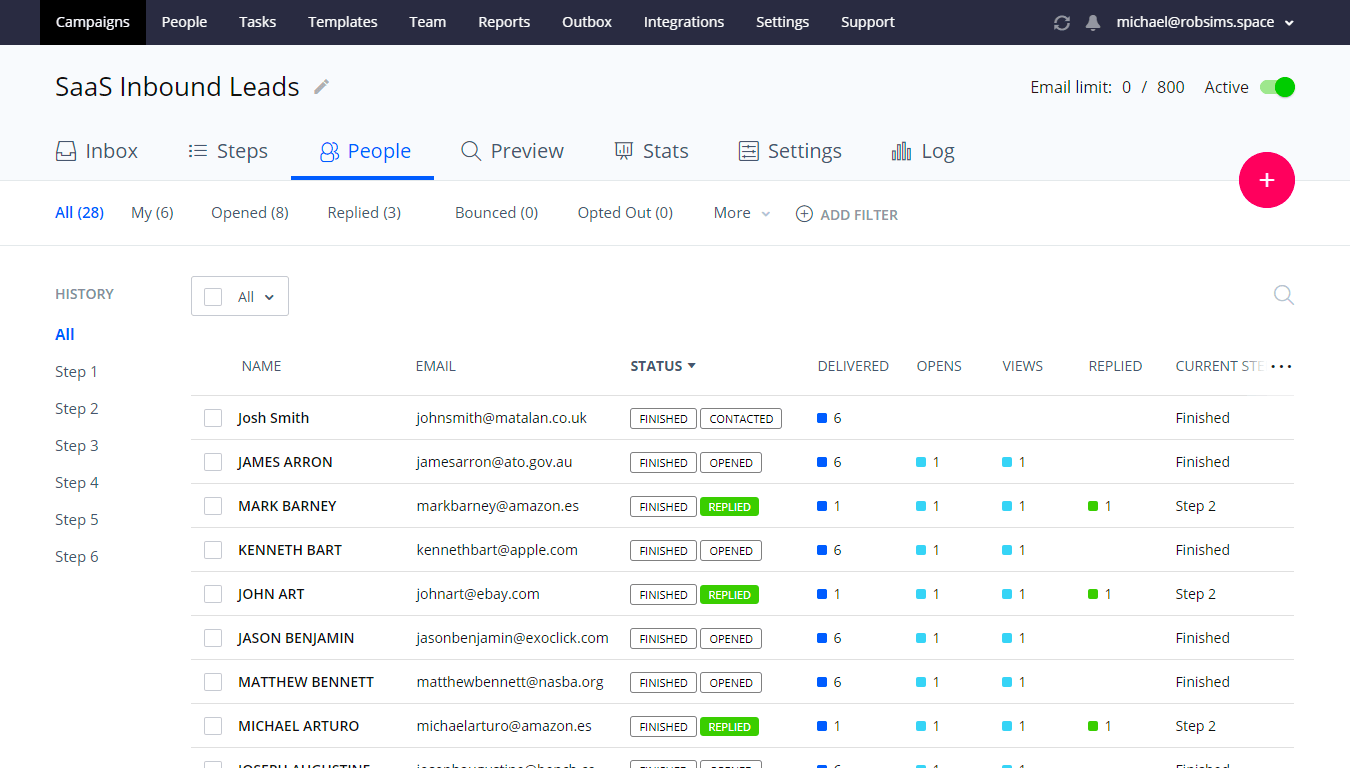Image resolution: width=1350 pixels, height=768 pixels.
Task: Click the search magnifier above the people table
Action: [x=1283, y=295]
